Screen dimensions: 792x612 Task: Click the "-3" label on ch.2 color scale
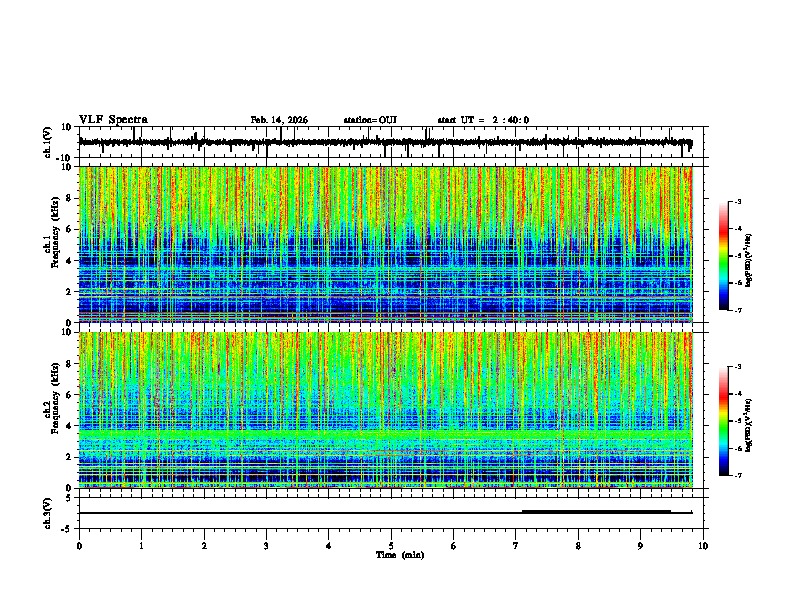click(737, 367)
